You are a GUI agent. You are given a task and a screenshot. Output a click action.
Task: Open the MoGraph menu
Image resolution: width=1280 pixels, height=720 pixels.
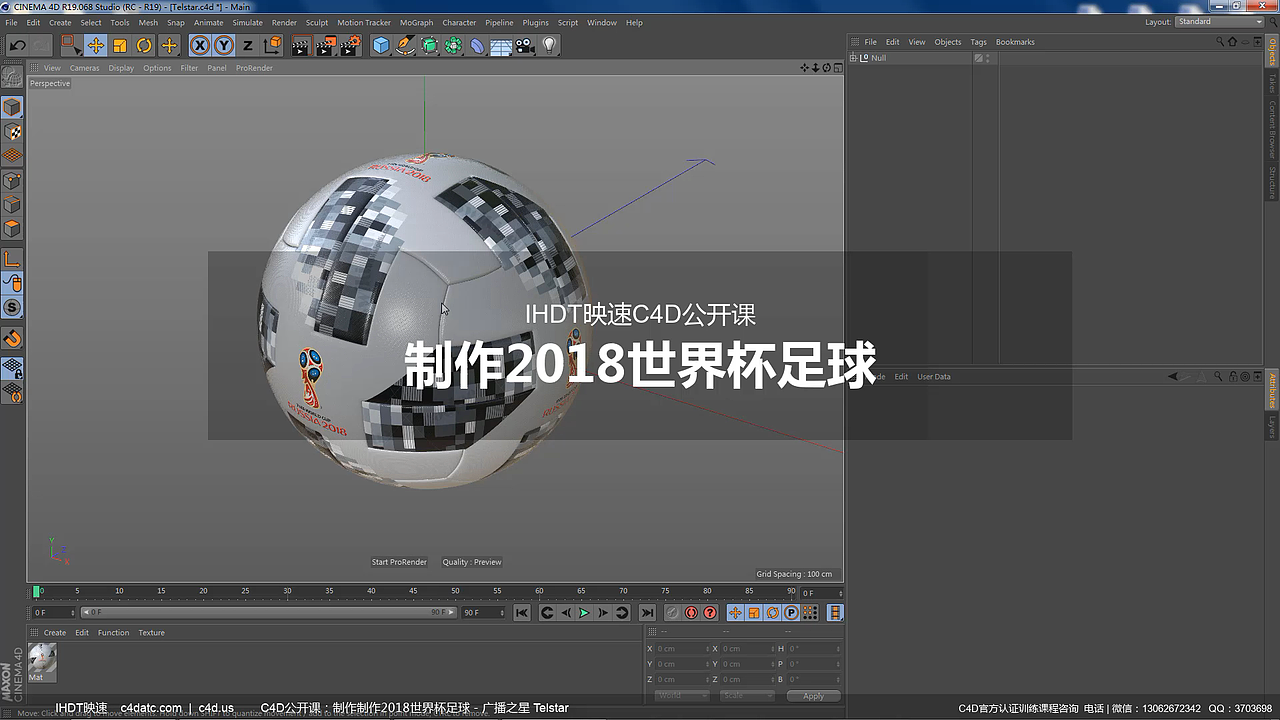416,22
